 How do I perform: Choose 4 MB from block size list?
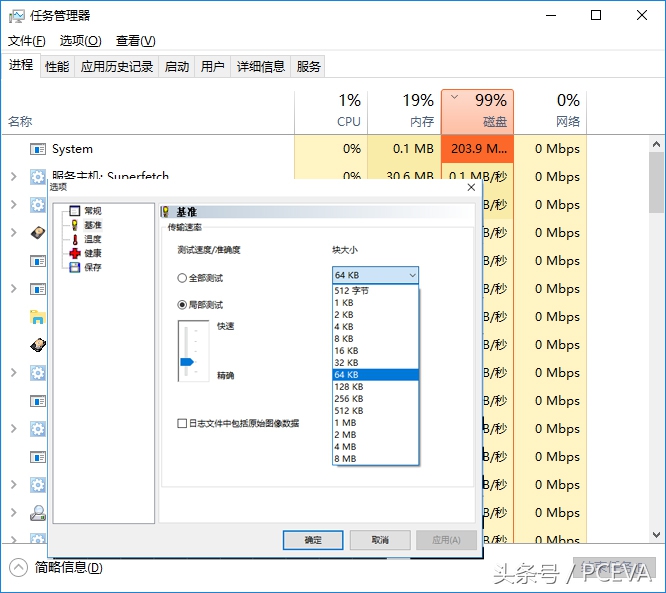pos(375,447)
